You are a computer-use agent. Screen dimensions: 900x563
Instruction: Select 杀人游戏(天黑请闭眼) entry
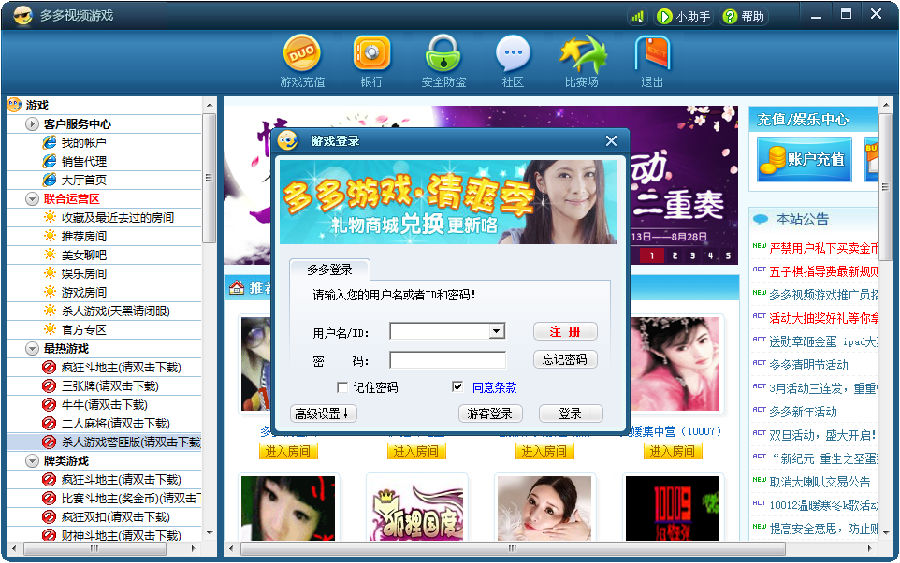(x=115, y=311)
